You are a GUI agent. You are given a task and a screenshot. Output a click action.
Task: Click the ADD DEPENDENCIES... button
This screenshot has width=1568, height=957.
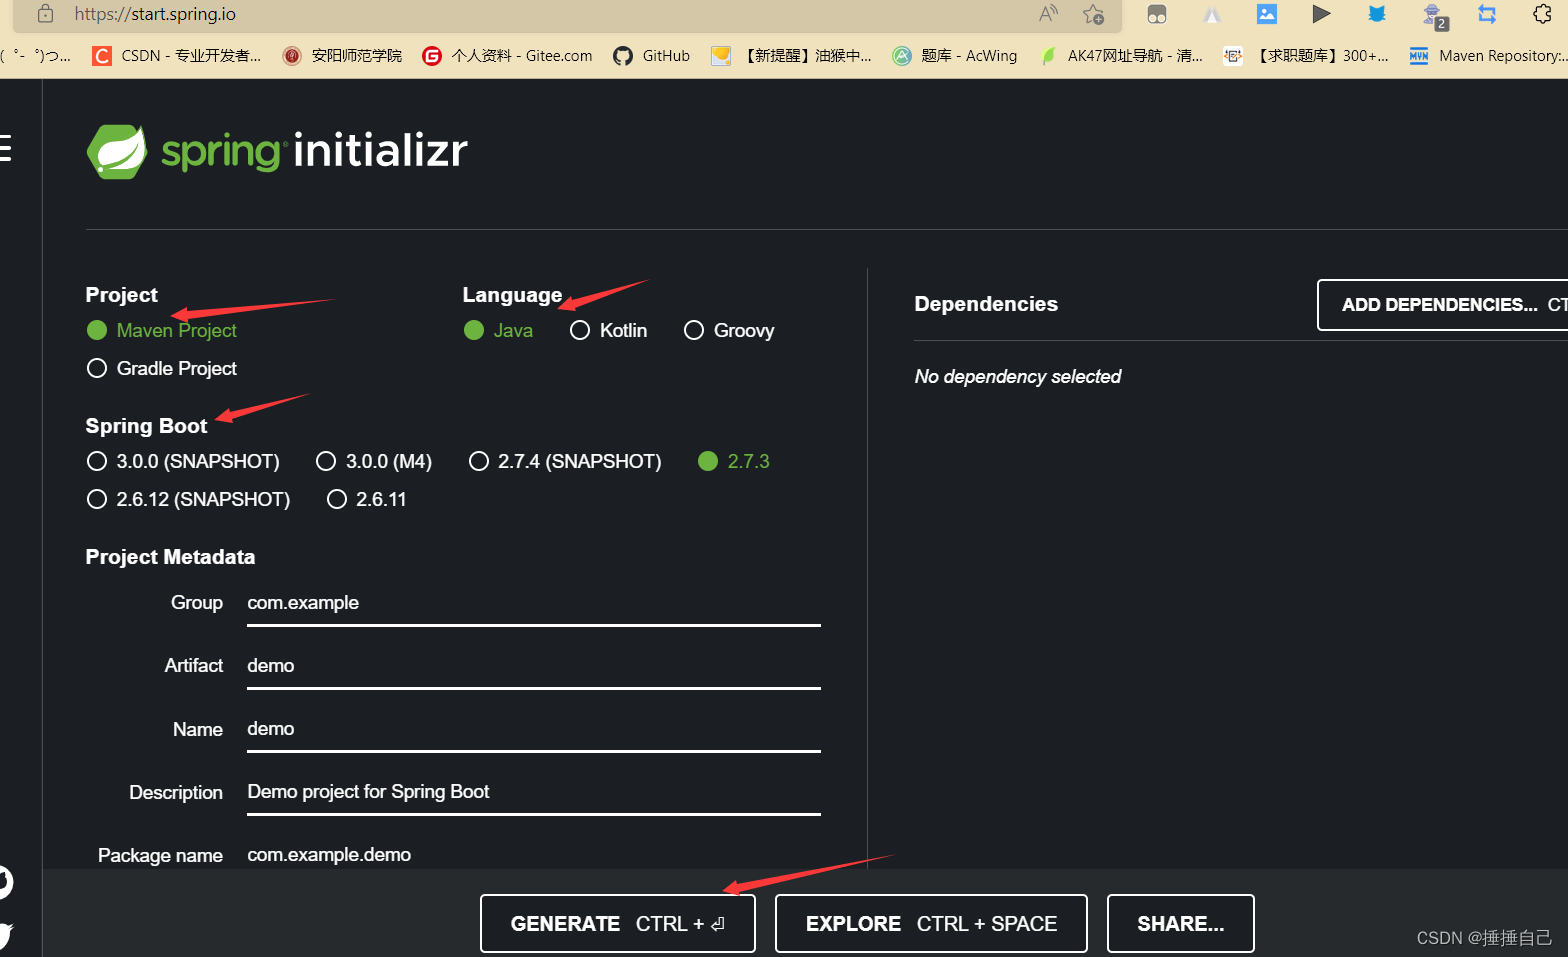coord(1443,305)
